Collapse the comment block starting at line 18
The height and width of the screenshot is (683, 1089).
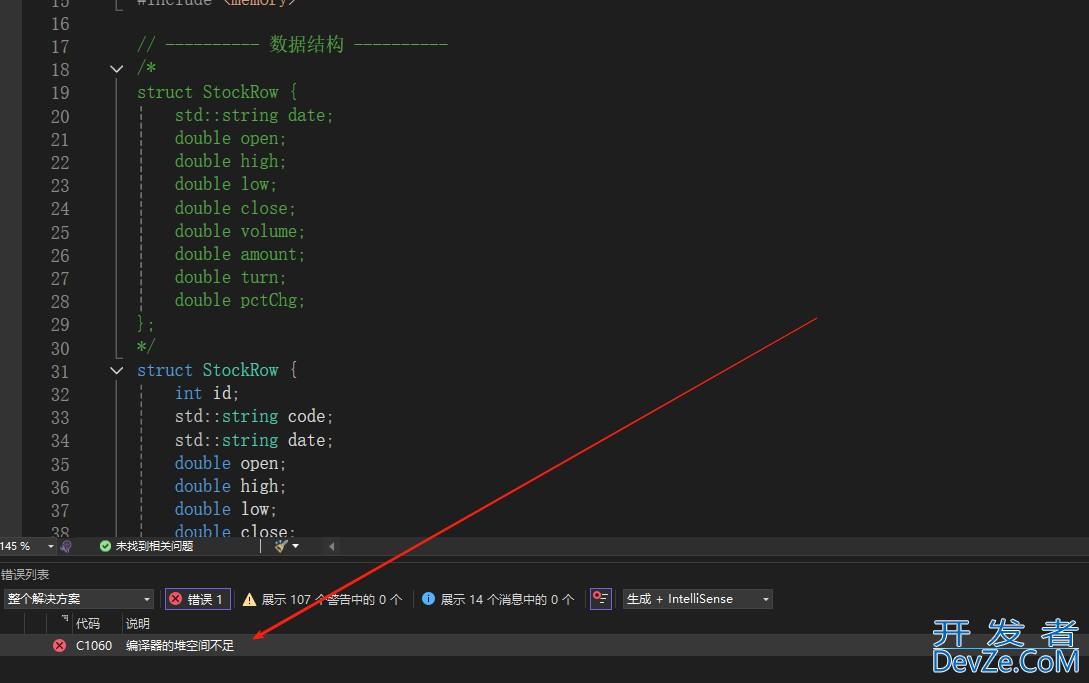[x=117, y=69]
